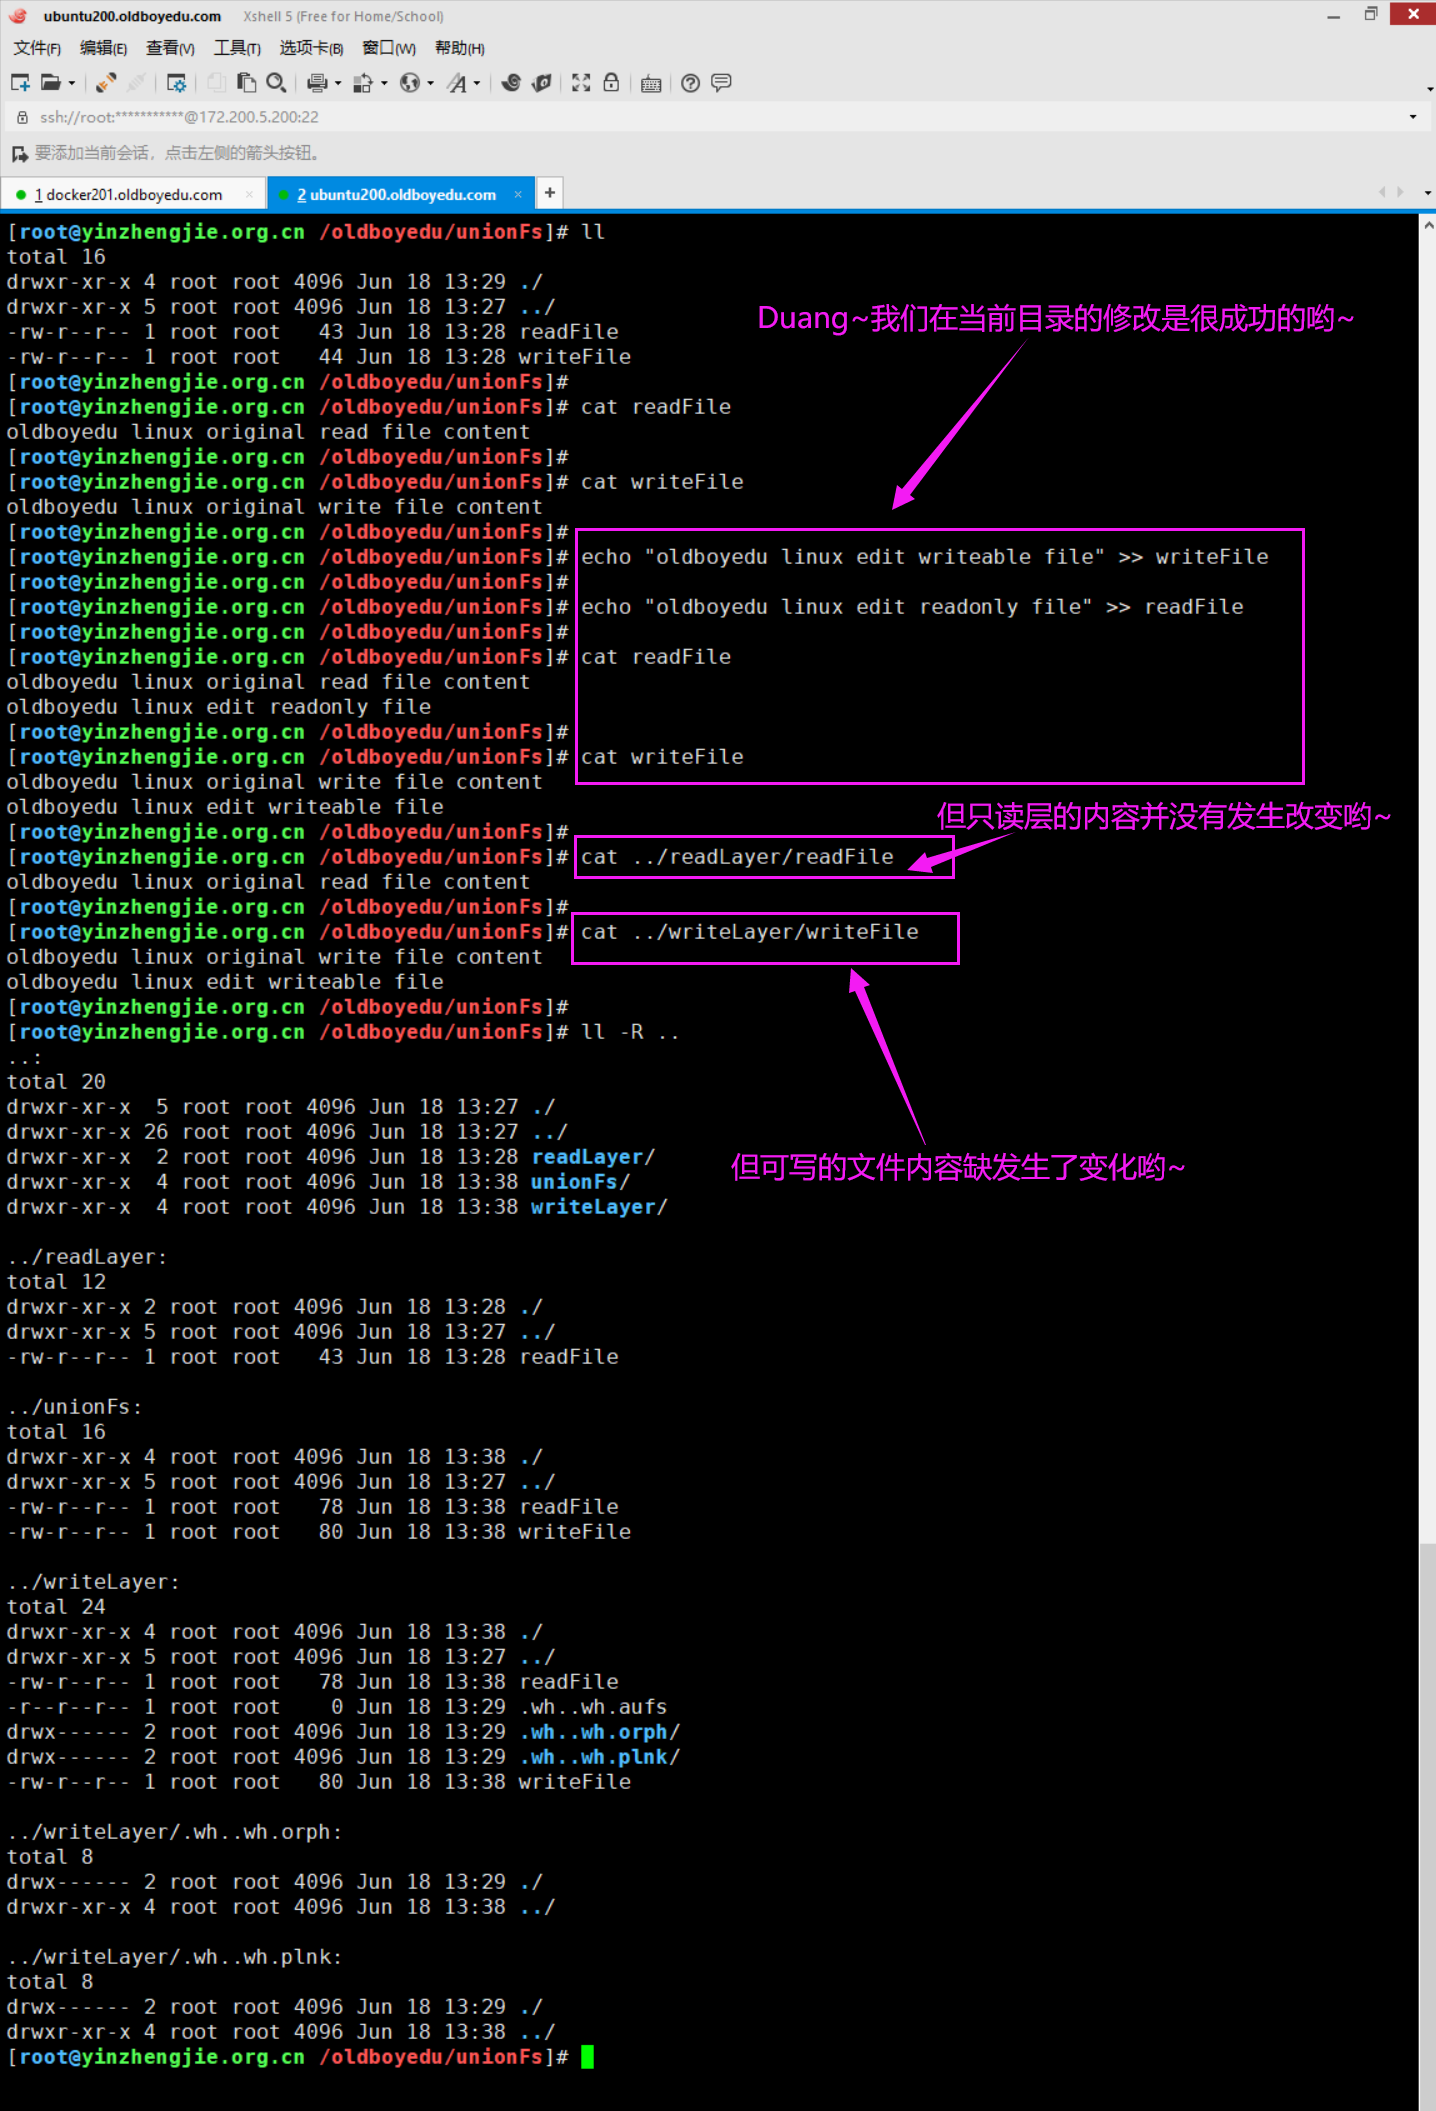Click the ssh address bar field
This screenshot has height=2111, width=1436.
click(x=700, y=117)
